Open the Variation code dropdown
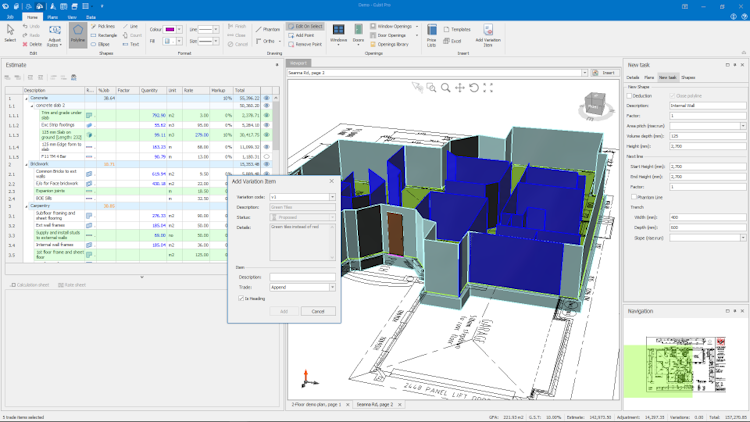This screenshot has width=750, height=422. tap(332, 197)
